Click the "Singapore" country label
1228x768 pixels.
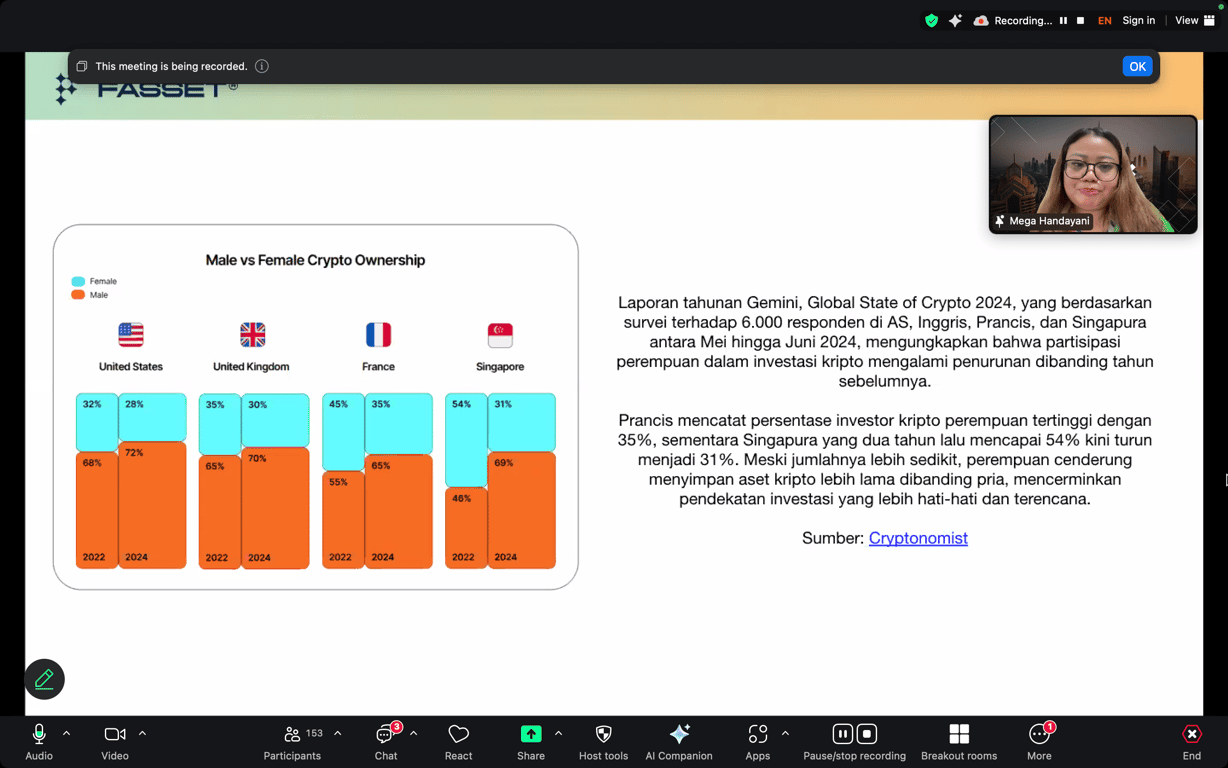point(500,367)
